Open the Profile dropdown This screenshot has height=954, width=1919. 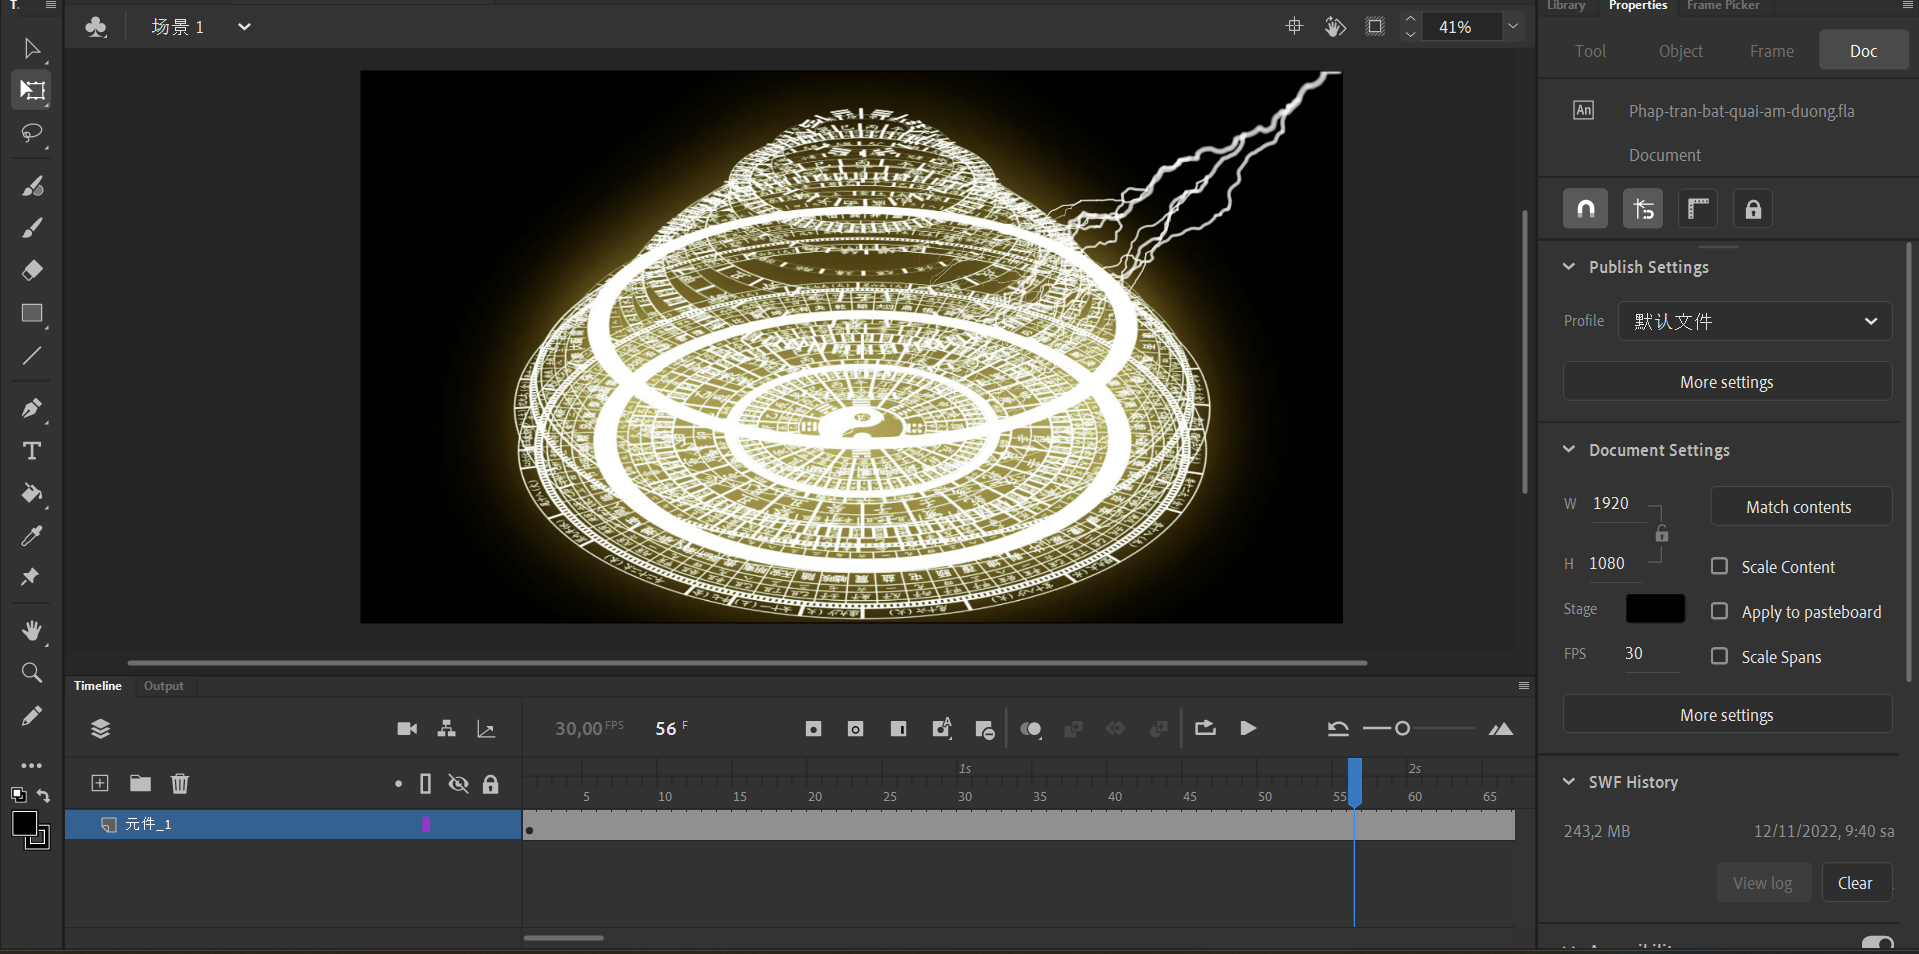point(1755,321)
